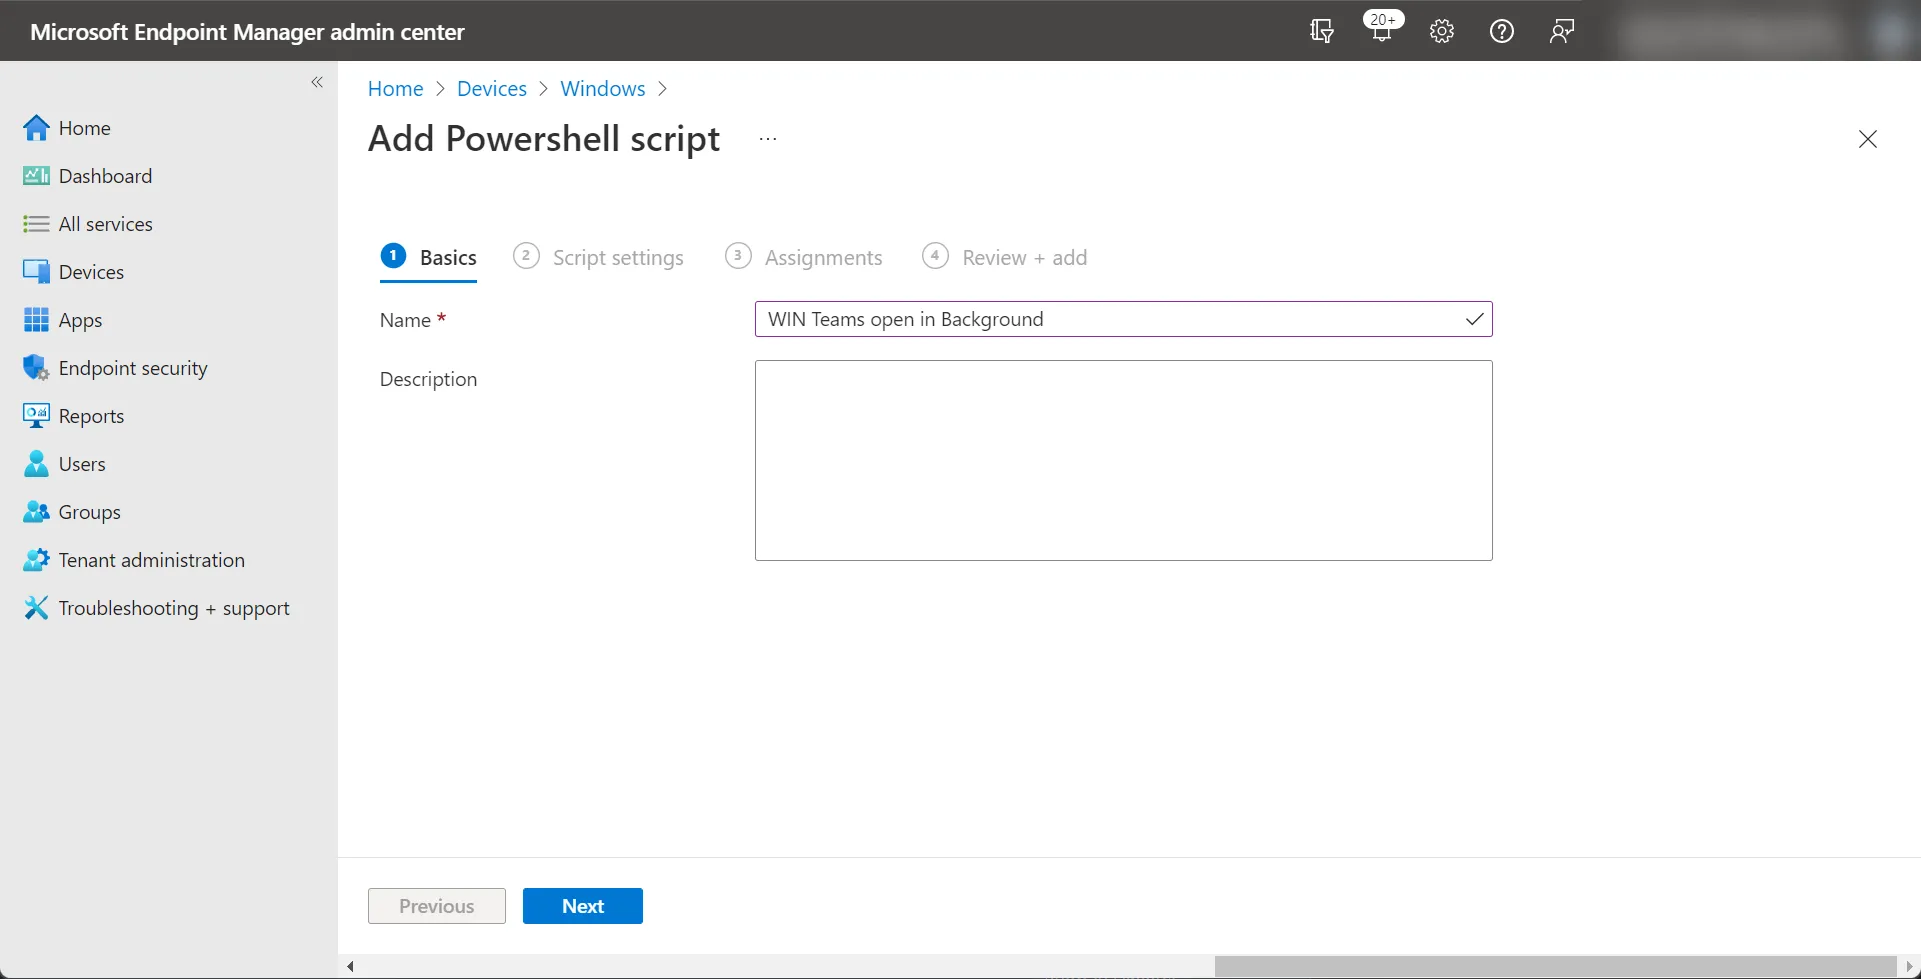Open the settings gear in header
This screenshot has height=979, width=1921.
(x=1441, y=31)
